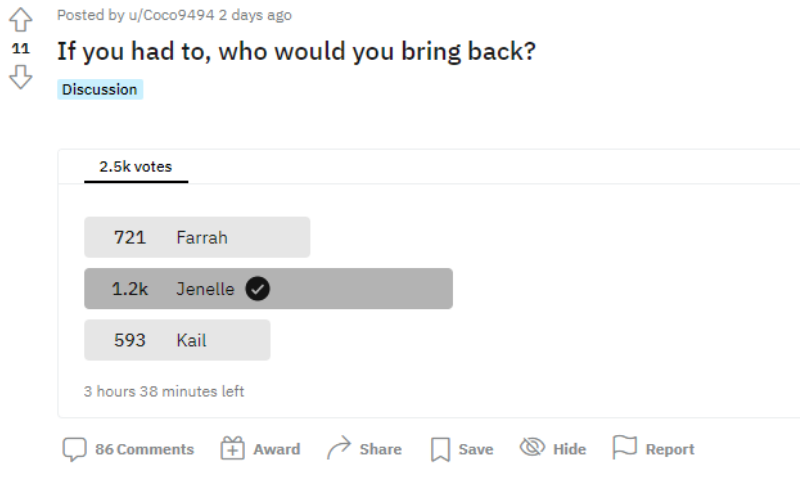The image size is (800, 500).
Task: Select the Farrah poll option
Action: point(197,237)
